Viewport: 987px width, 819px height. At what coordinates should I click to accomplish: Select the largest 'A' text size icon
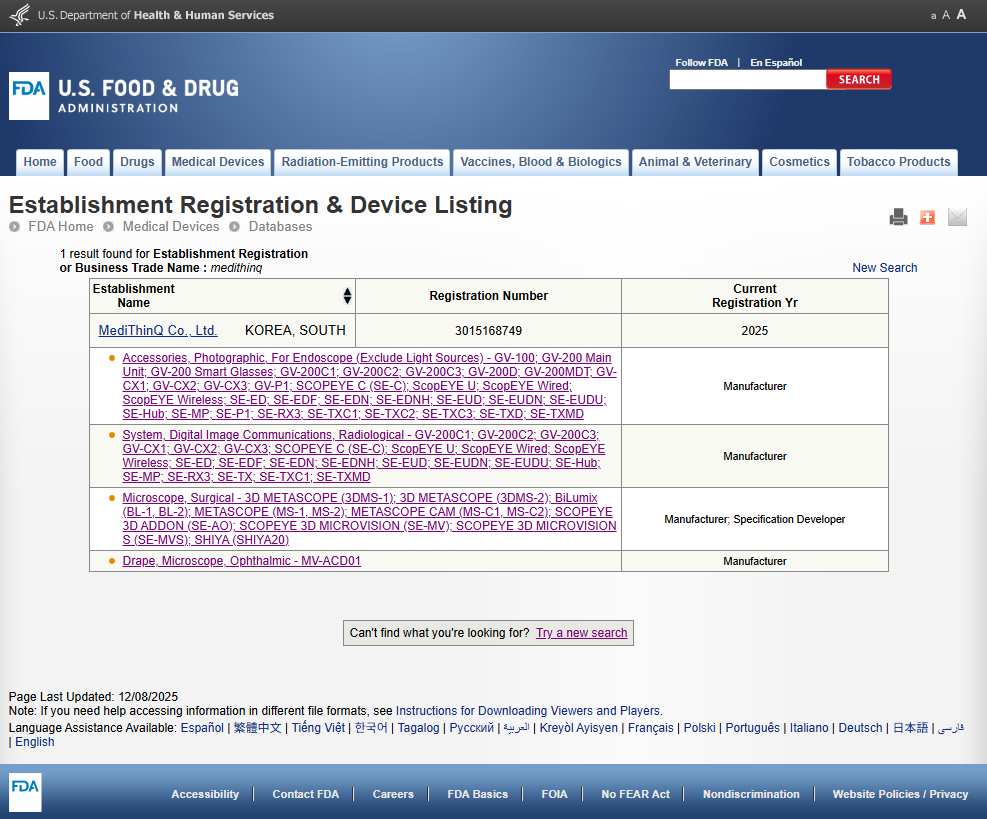click(962, 14)
